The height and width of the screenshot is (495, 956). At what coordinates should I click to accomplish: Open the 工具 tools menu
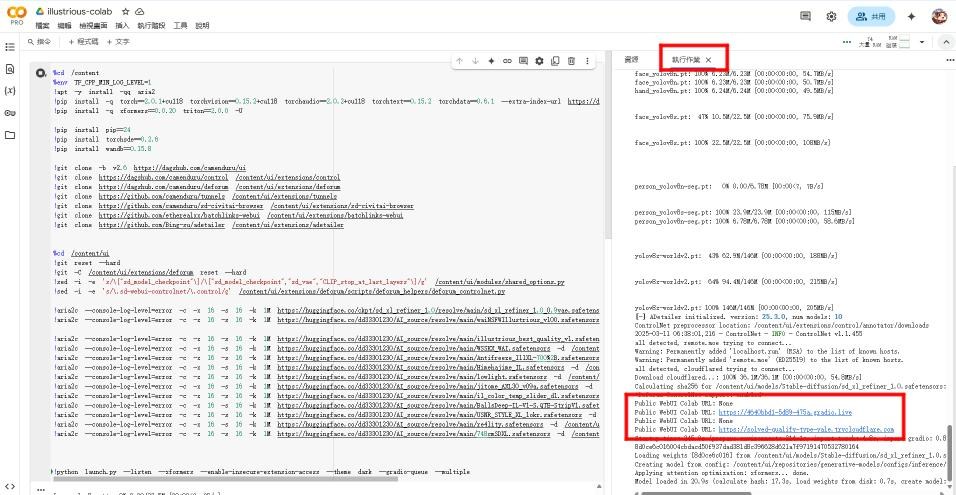pyautogui.click(x=180, y=25)
